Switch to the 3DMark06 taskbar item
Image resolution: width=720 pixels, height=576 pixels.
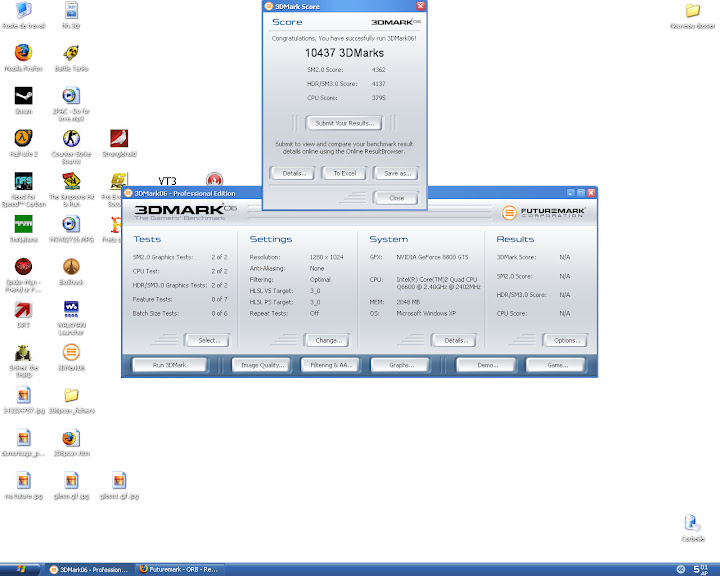[x=90, y=570]
